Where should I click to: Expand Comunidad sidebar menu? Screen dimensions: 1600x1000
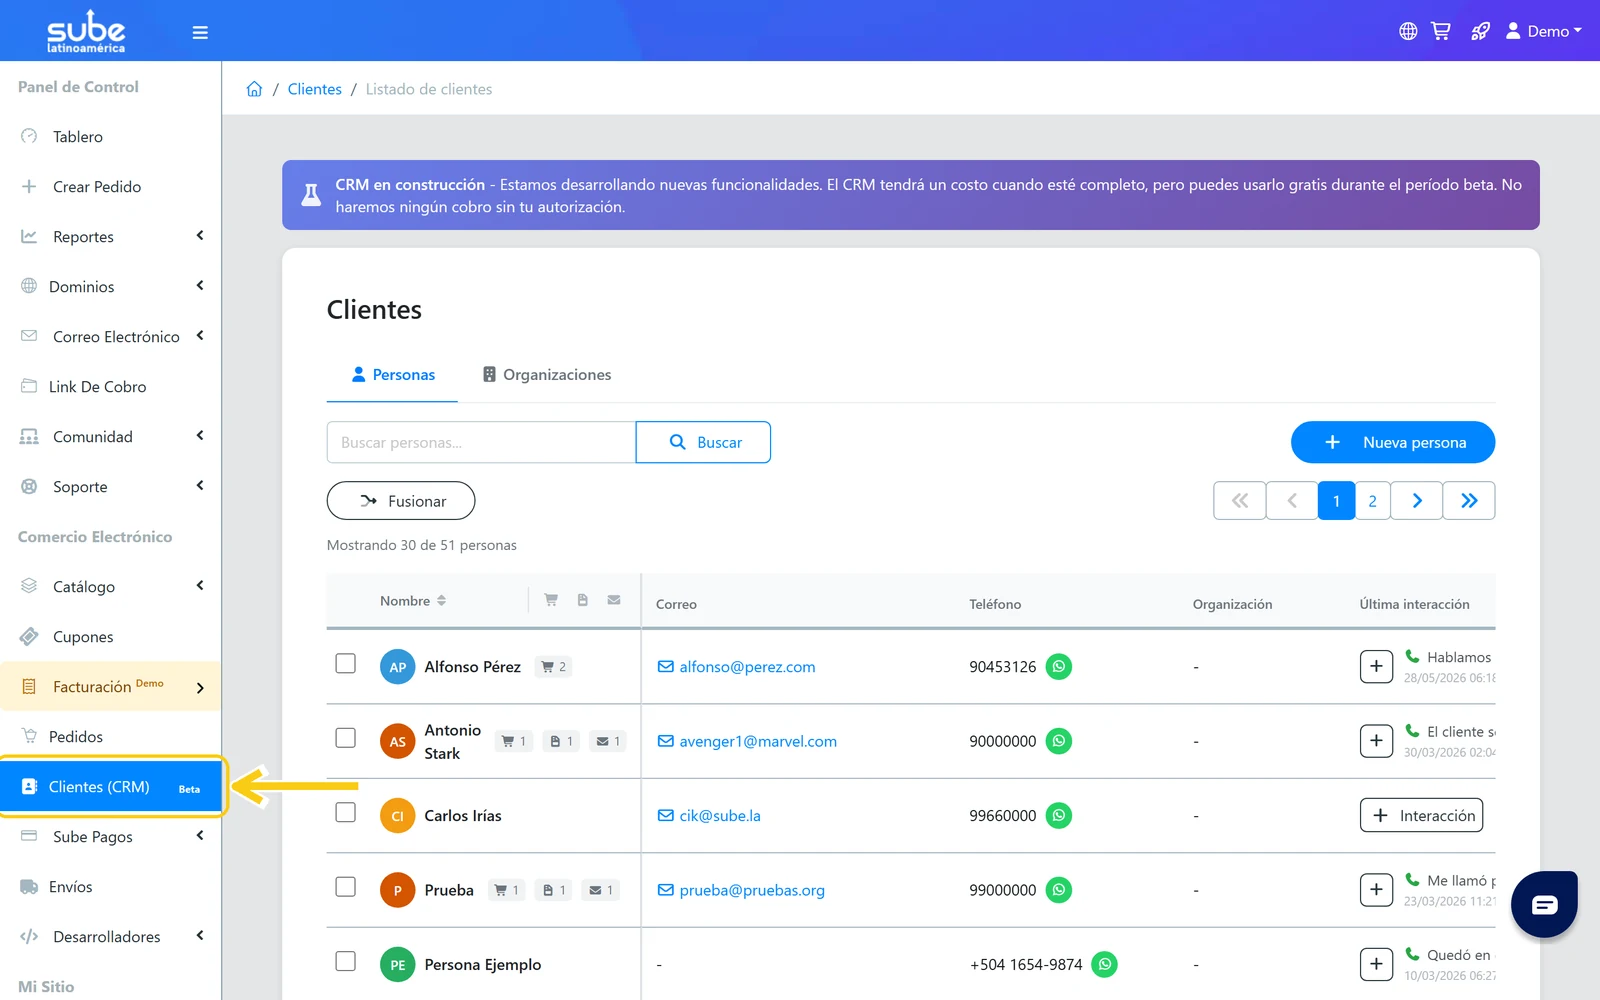[x=110, y=436]
